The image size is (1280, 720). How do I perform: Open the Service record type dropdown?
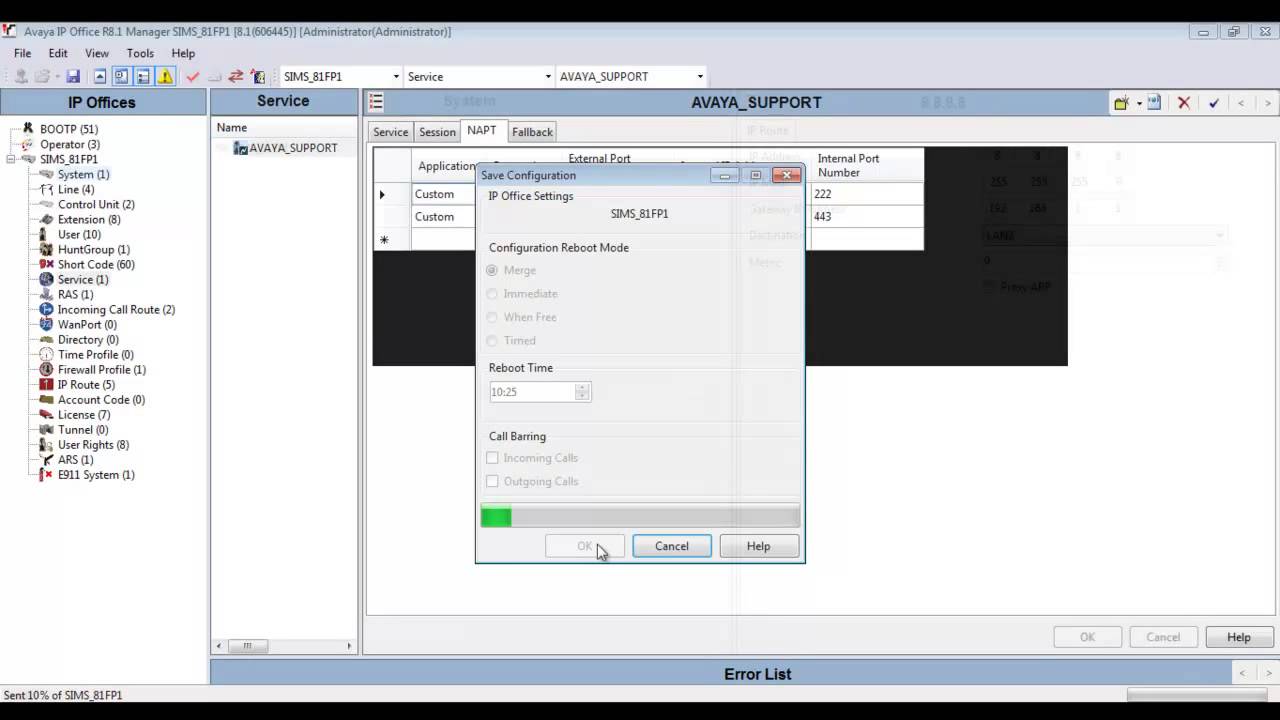548,76
